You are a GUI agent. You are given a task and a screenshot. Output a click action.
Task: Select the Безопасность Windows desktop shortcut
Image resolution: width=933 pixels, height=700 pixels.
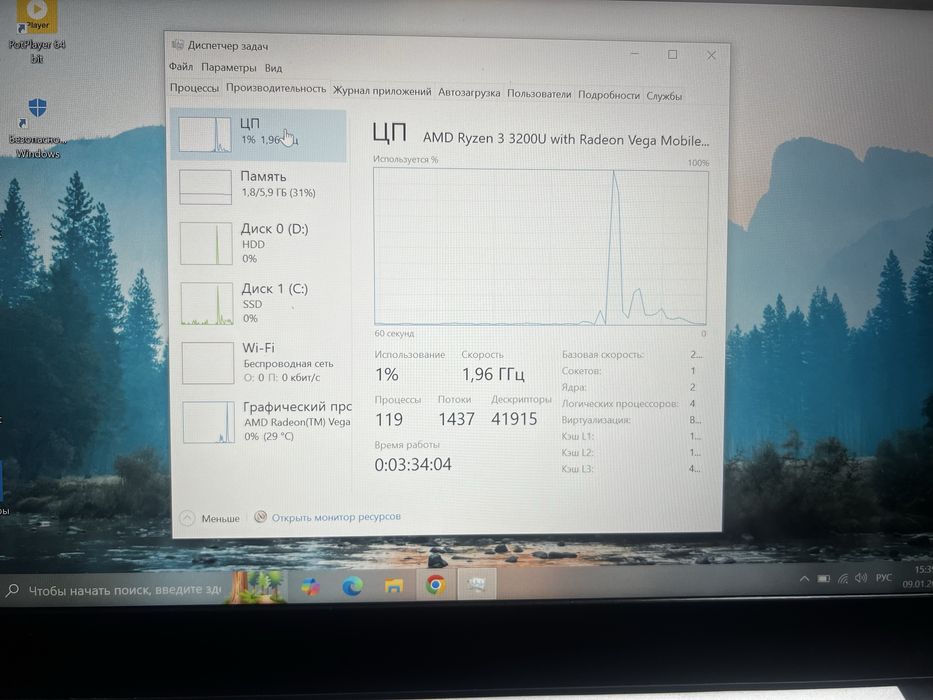click(37, 128)
